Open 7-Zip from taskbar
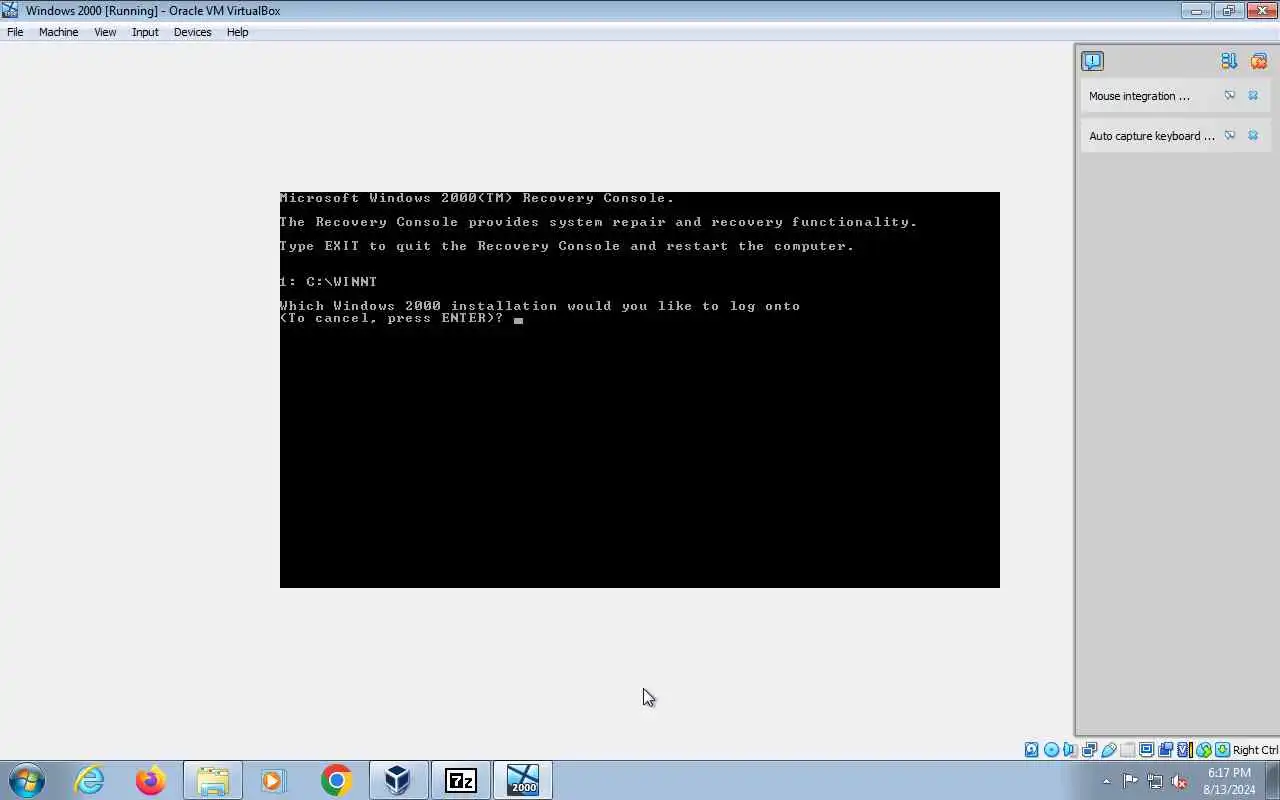This screenshot has height=800, width=1280. [461, 780]
